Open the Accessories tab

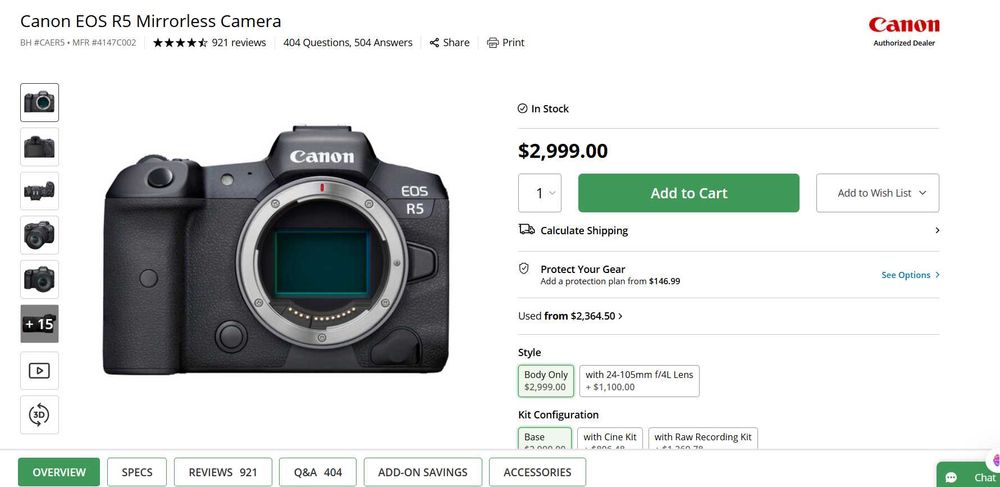pyautogui.click(x=537, y=472)
